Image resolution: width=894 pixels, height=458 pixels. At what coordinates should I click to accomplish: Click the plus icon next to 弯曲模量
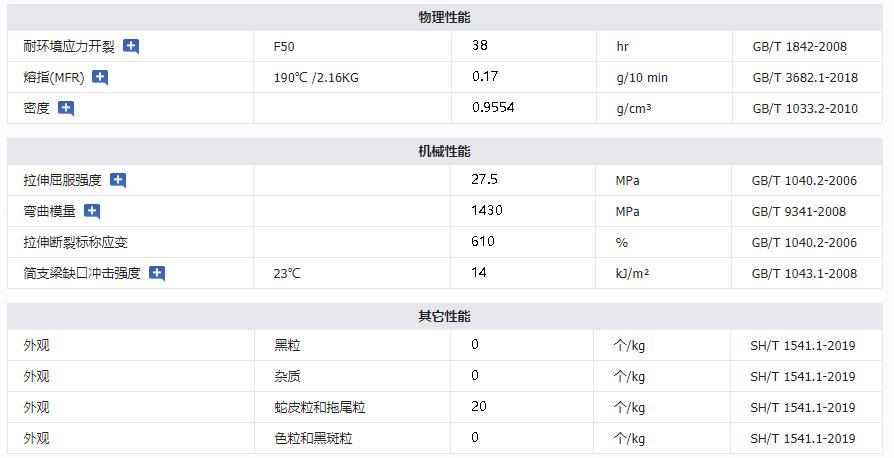(x=92, y=211)
